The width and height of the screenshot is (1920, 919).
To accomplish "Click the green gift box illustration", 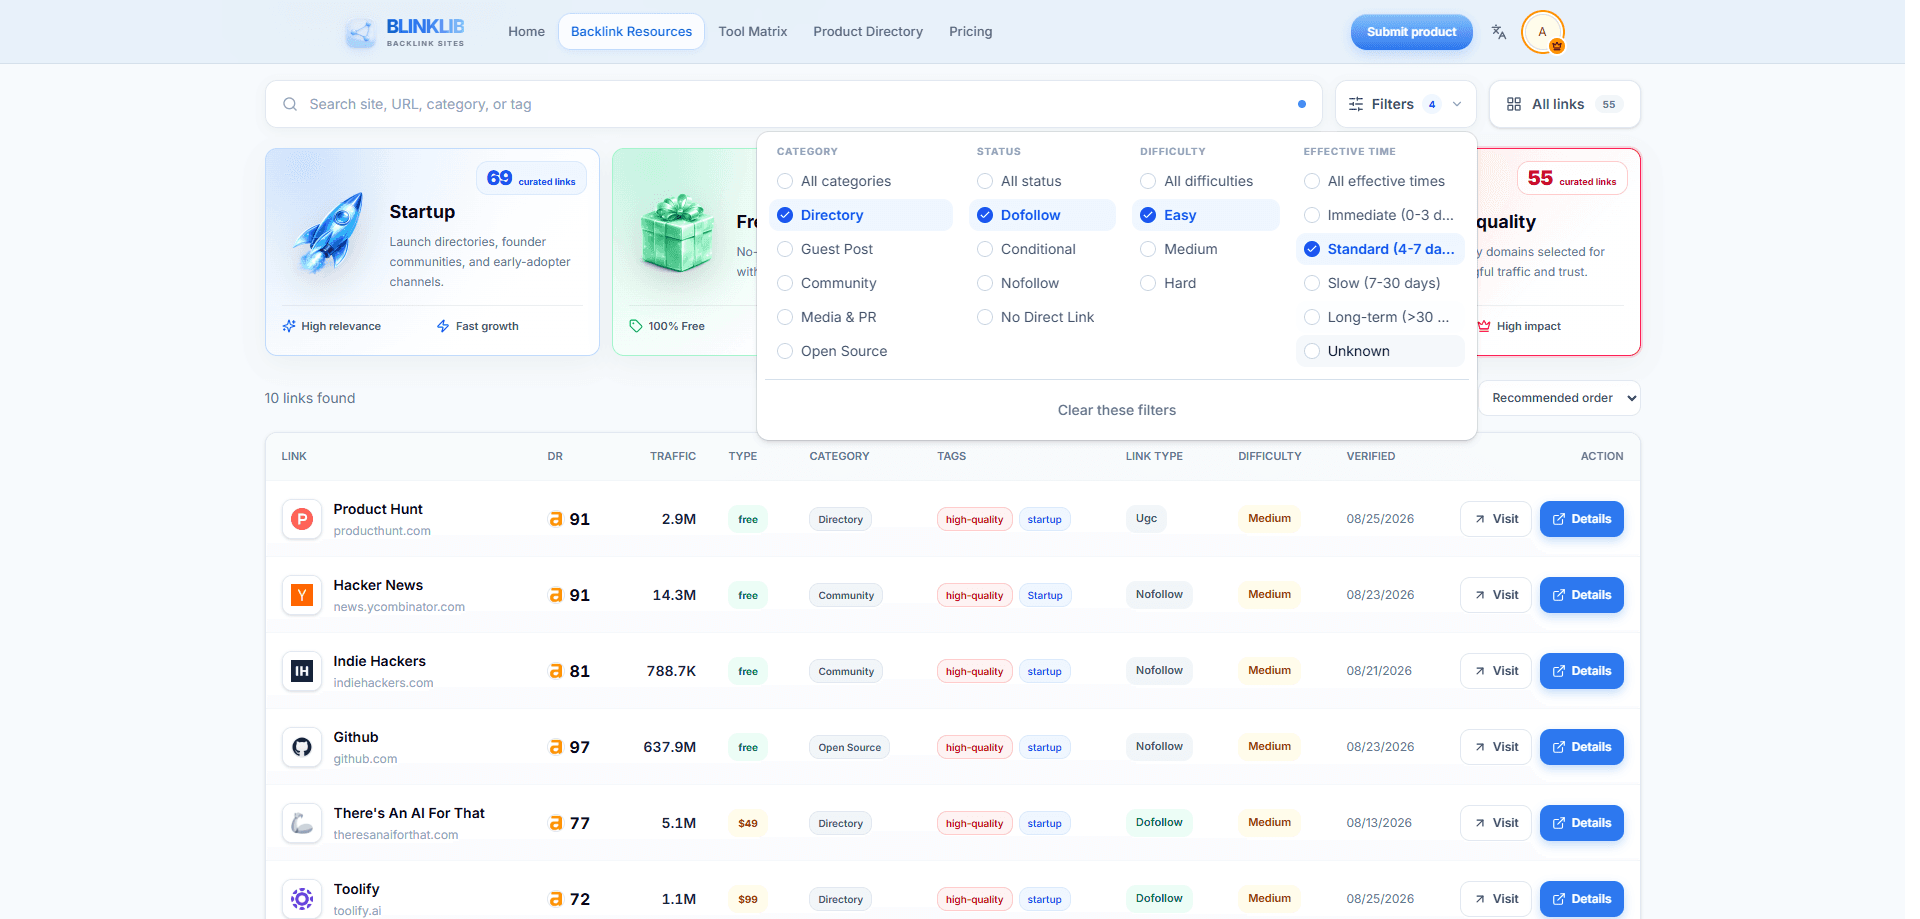I will coord(677,234).
